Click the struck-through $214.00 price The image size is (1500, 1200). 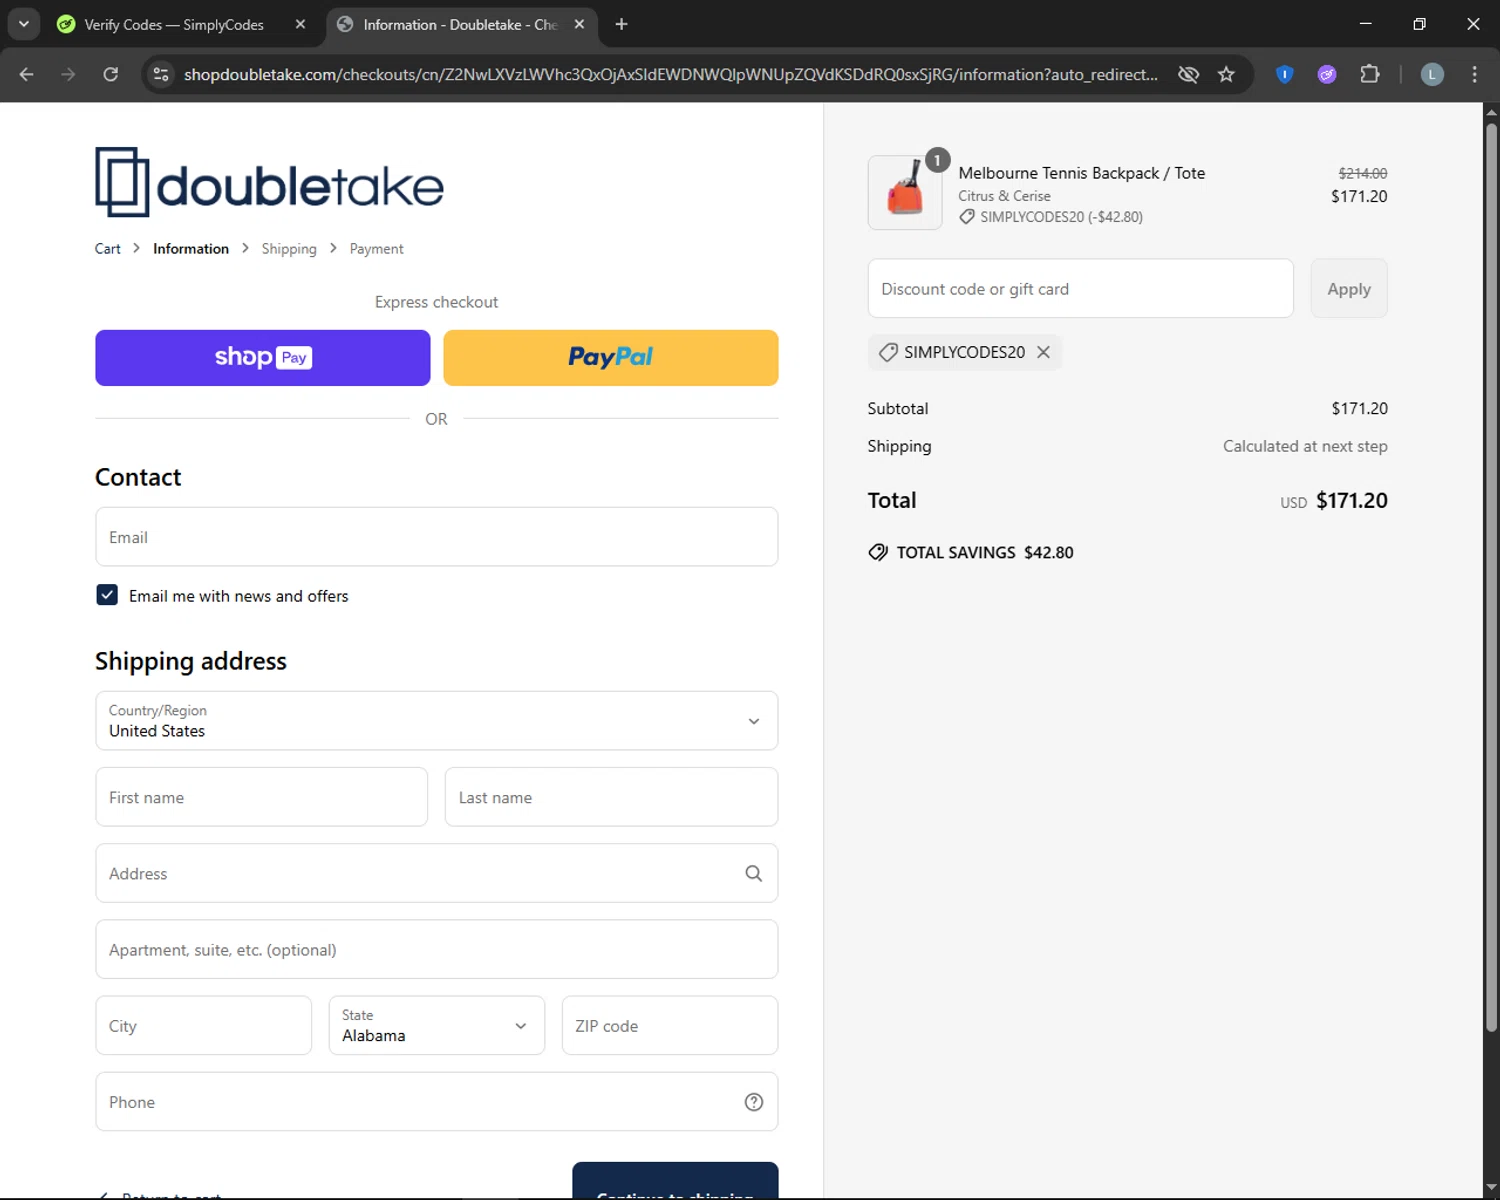pyautogui.click(x=1363, y=173)
